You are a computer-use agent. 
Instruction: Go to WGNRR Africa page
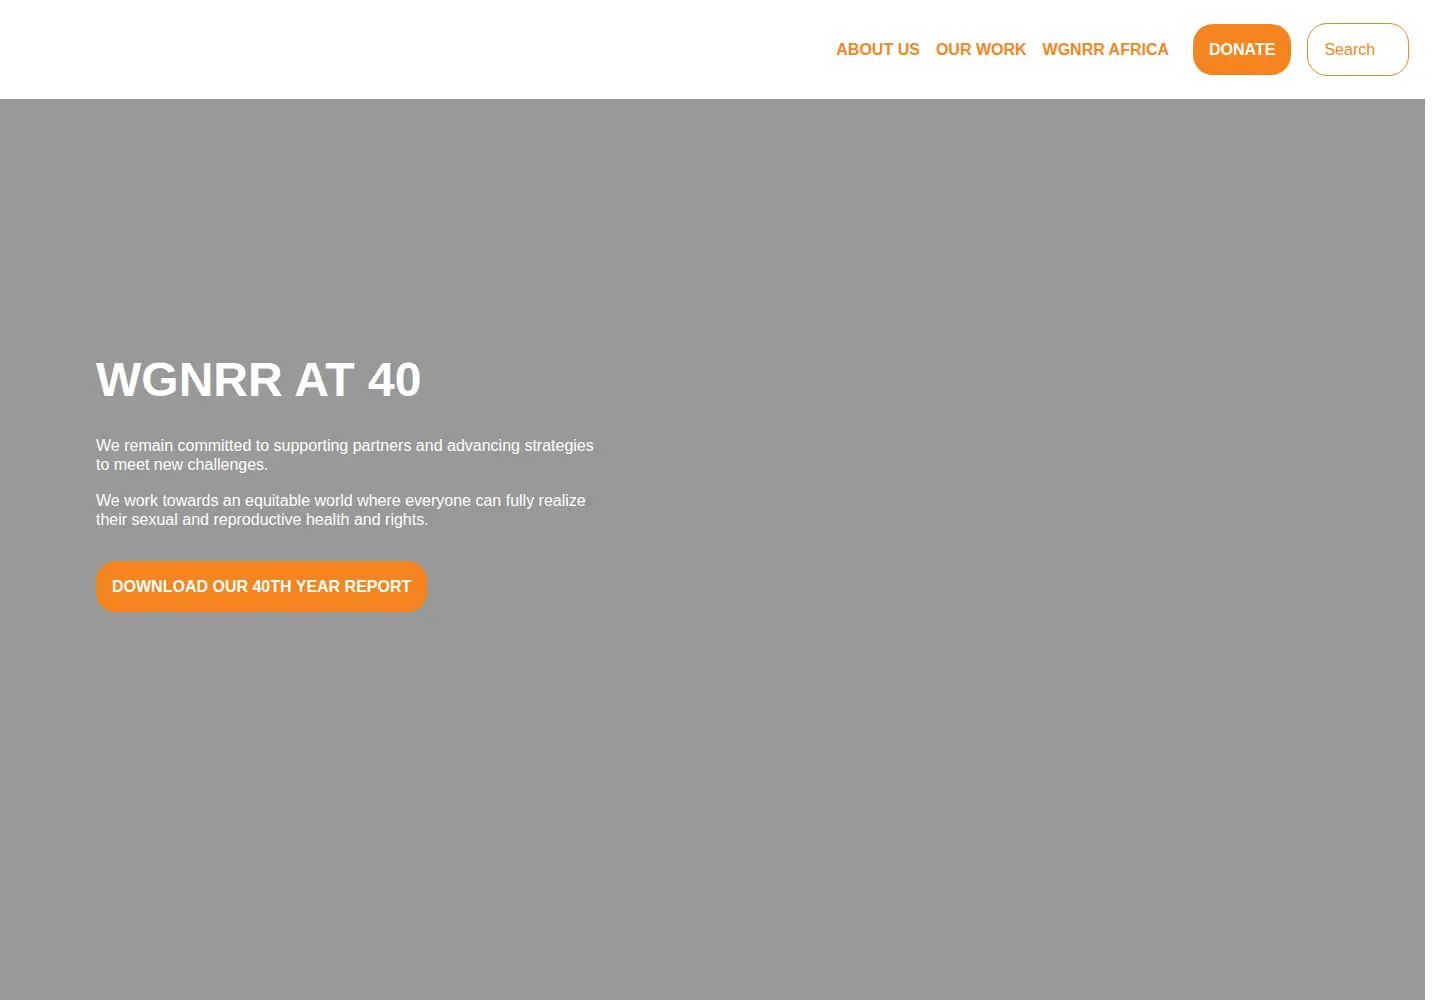(x=1105, y=49)
